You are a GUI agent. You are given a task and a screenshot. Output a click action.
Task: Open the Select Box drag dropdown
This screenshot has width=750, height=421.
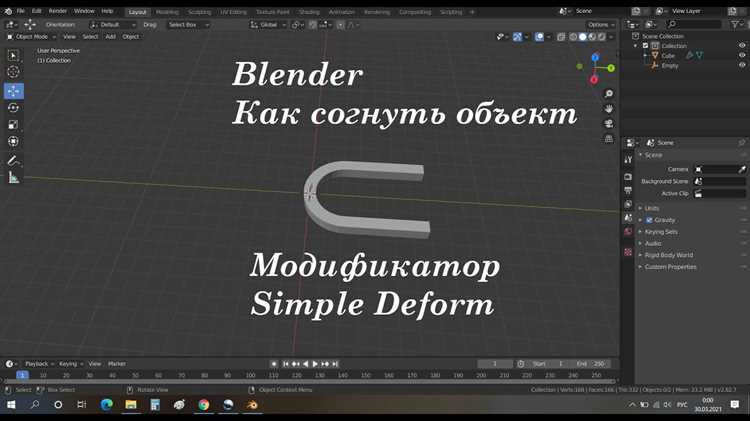pyautogui.click(x=188, y=25)
